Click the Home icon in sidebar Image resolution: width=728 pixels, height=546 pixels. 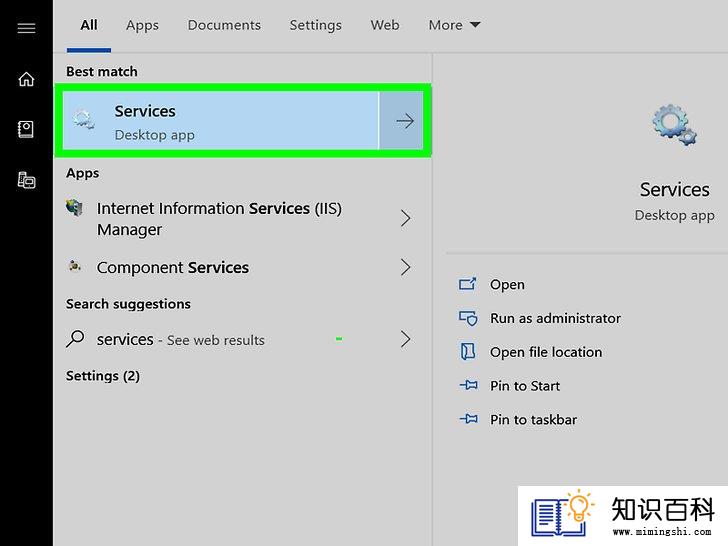pyautogui.click(x=26, y=79)
